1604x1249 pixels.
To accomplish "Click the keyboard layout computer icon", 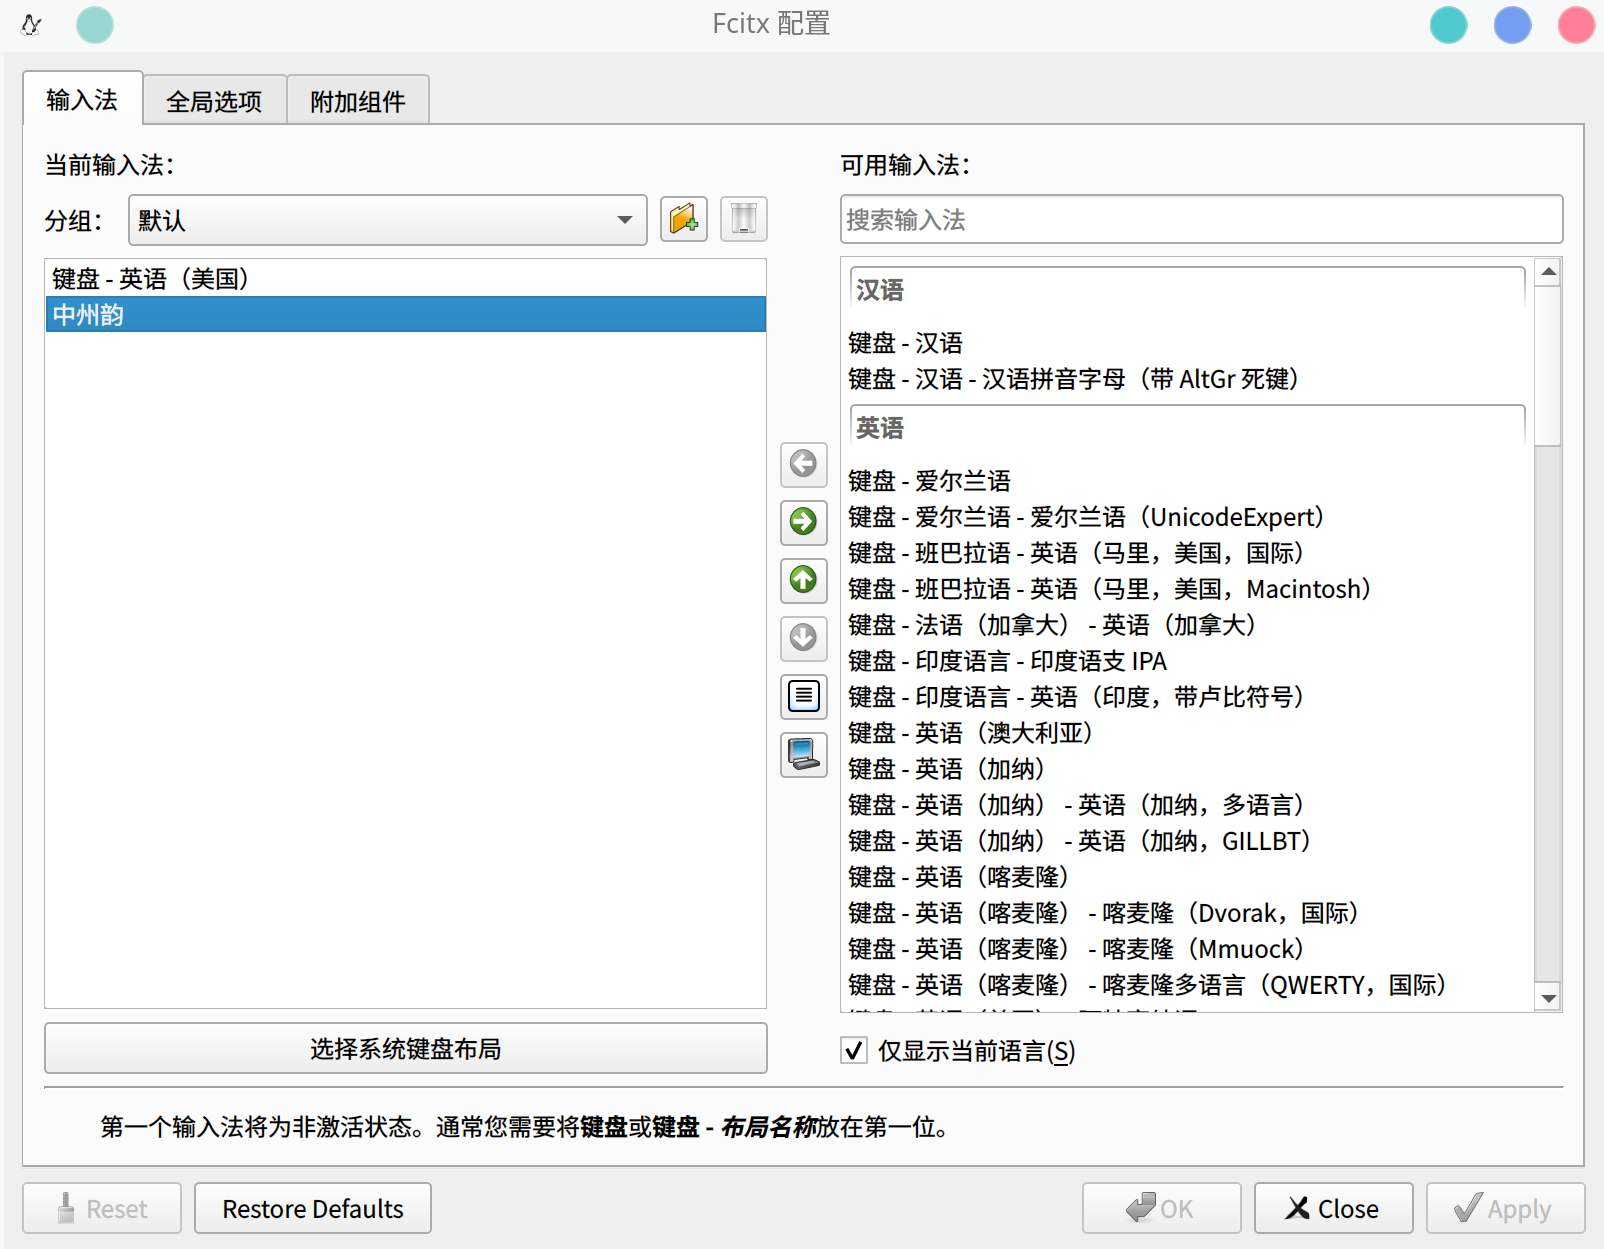I will [x=803, y=754].
